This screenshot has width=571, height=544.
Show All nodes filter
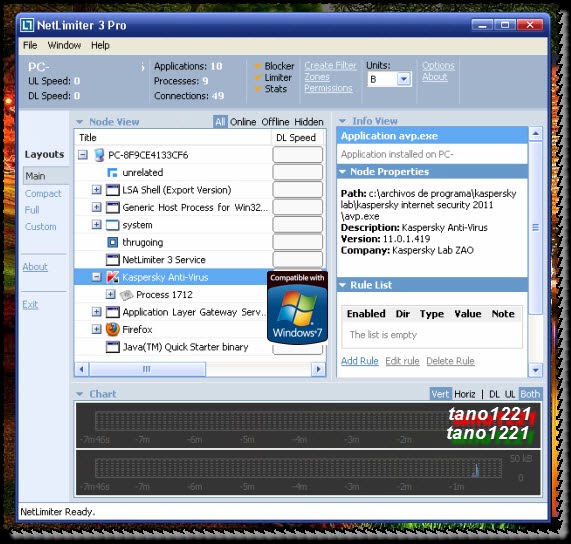pyautogui.click(x=220, y=122)
